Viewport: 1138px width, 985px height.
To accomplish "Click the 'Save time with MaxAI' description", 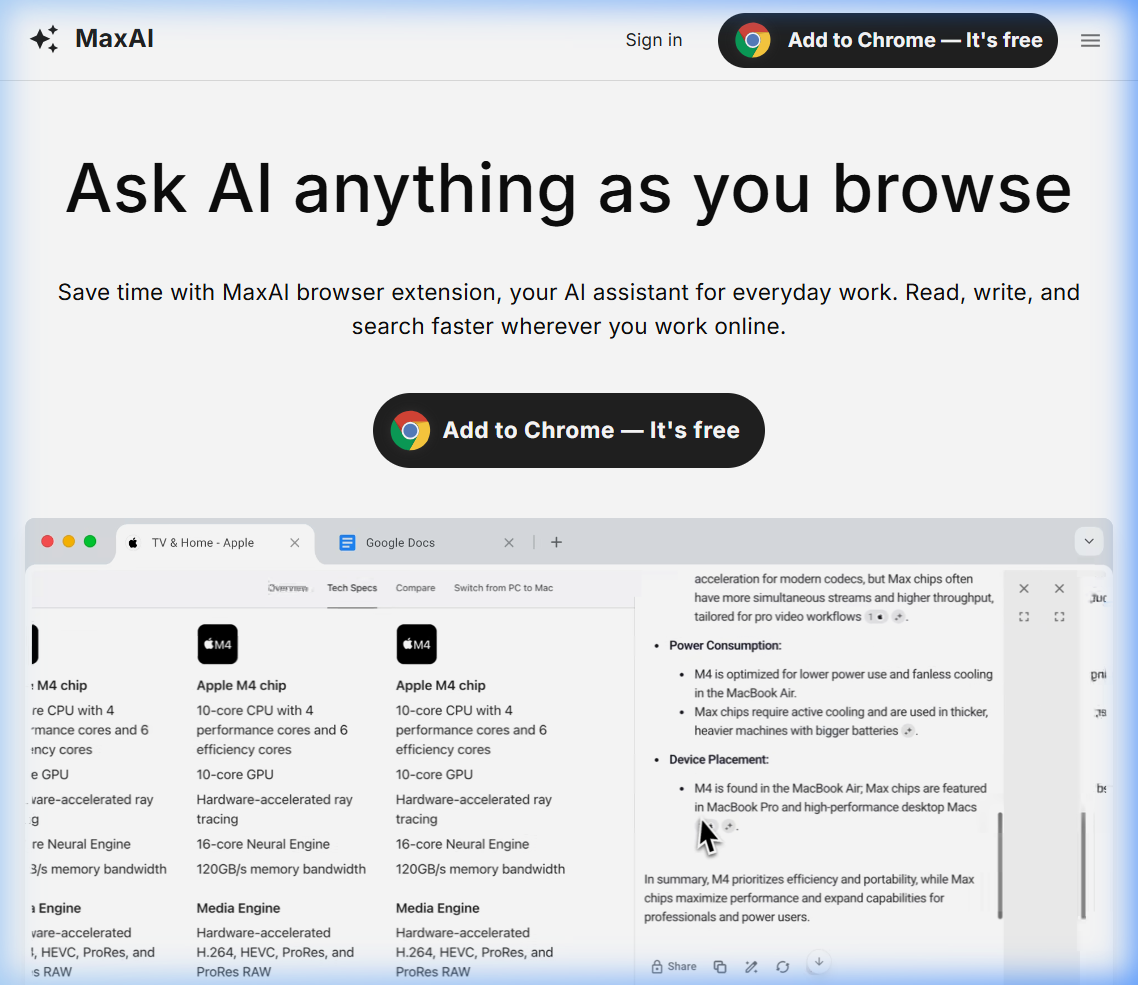I will [x=569, y=309].
